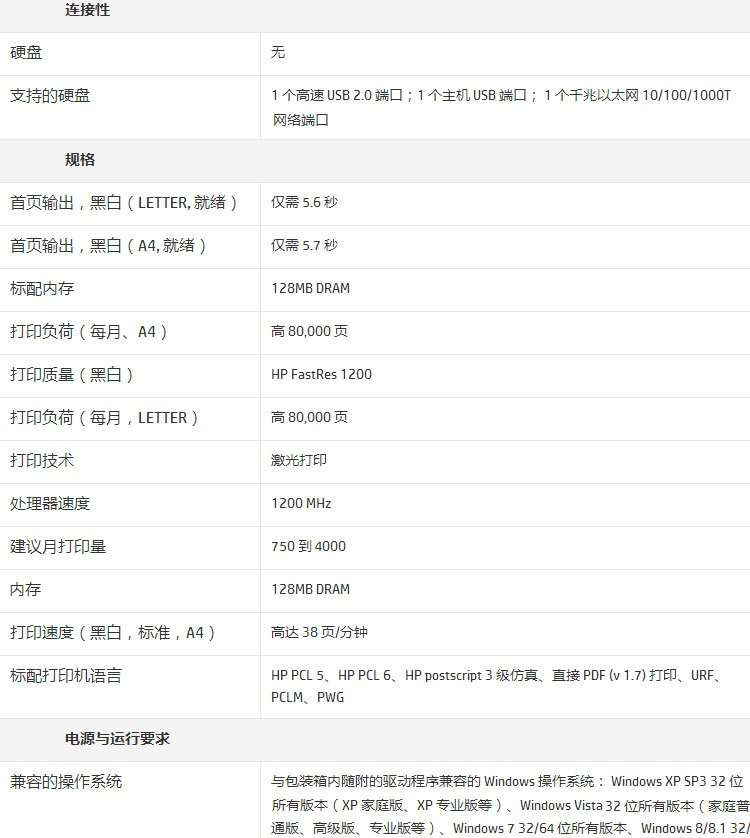Click the 无 value for 硬盘
Image resolution: width=750 pixels, height=838 pixels.
tap(278, 52)
